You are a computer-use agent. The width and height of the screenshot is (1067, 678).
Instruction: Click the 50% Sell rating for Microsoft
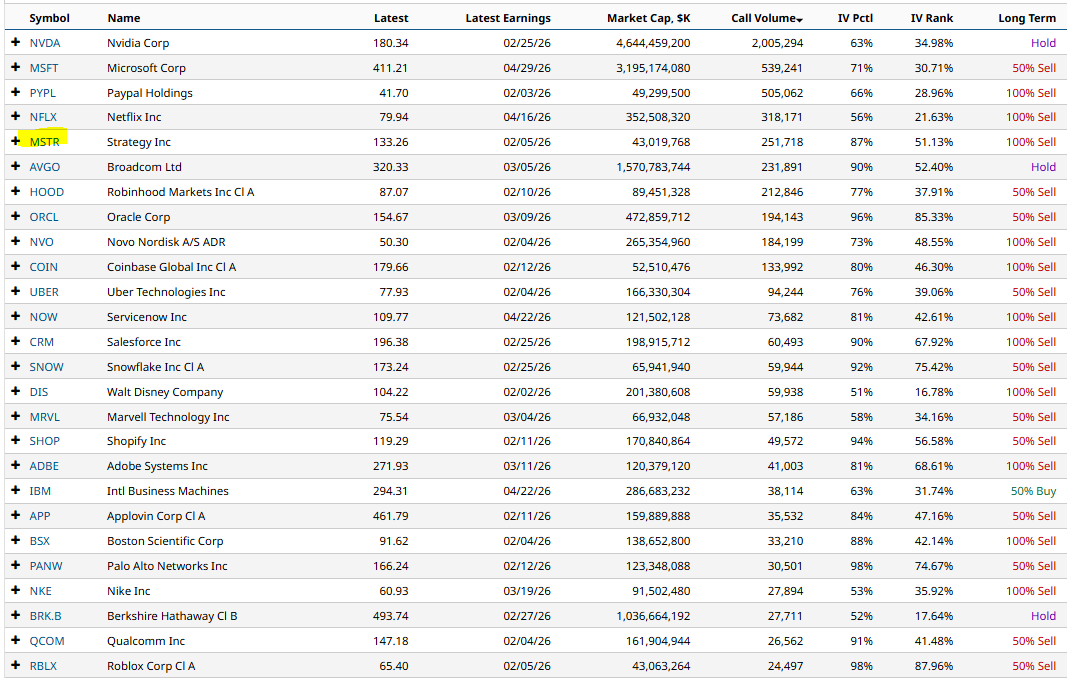coord(1034,68)
